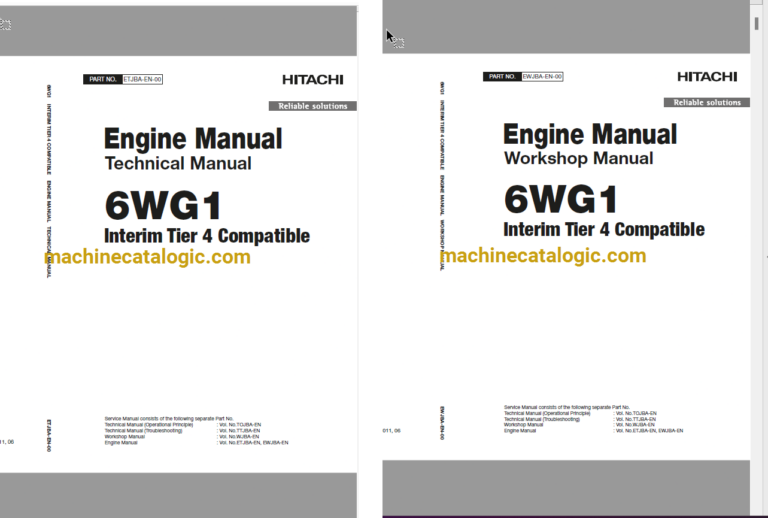Click 'Workshop Manual' subtitle on right cover
The height and width of the screenshot is (518, 768).
coord(578,159)
